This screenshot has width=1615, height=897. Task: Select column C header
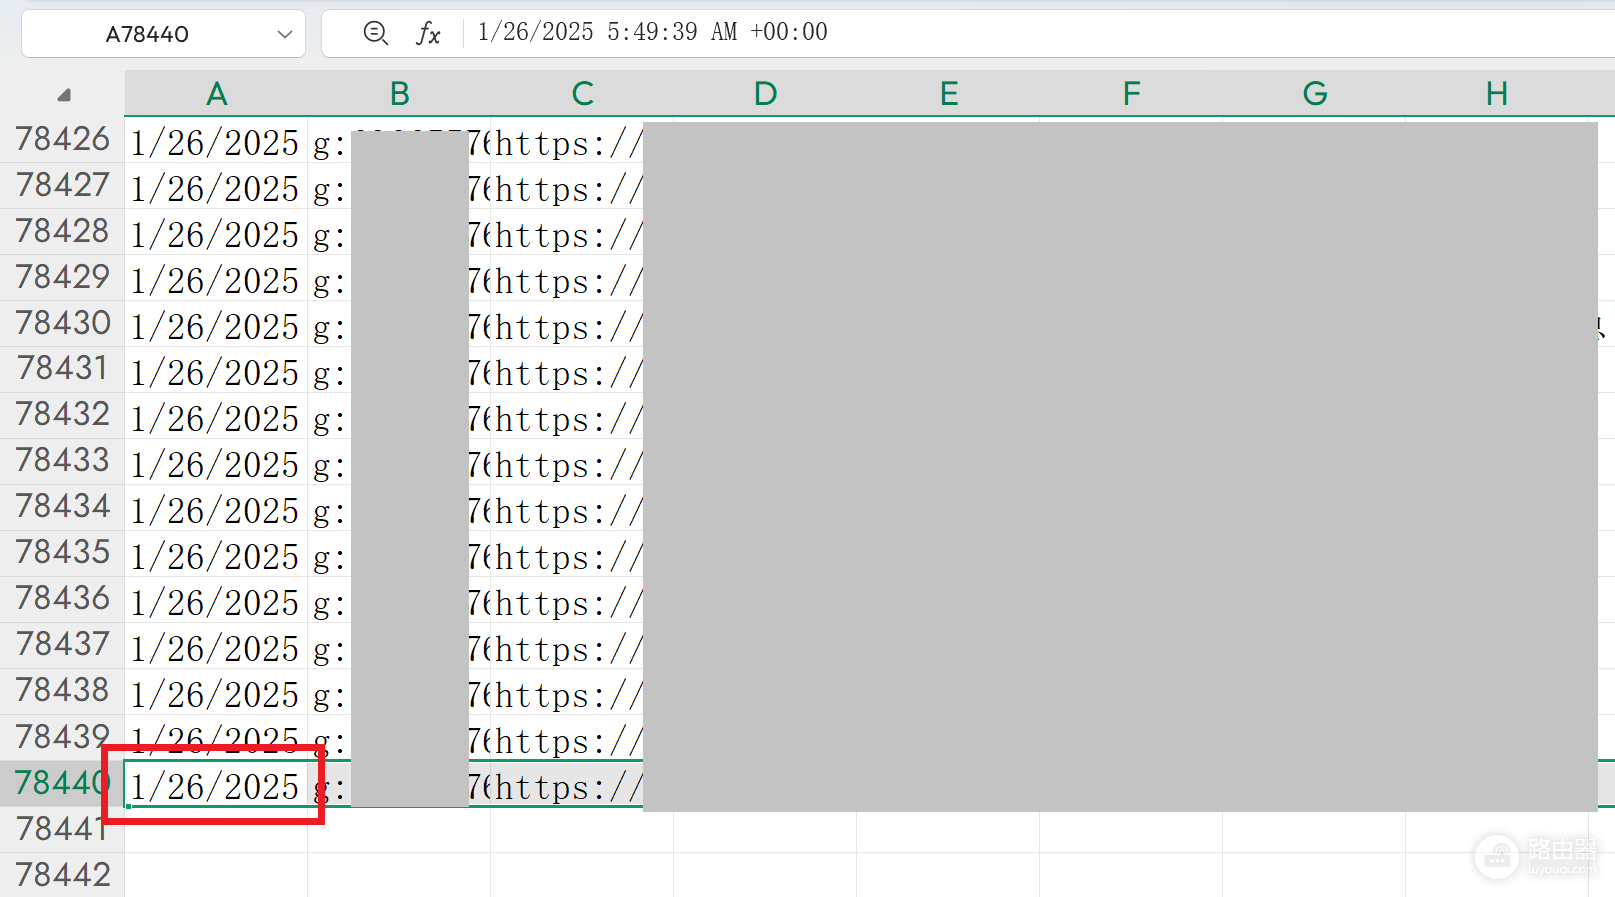[582, 94]
